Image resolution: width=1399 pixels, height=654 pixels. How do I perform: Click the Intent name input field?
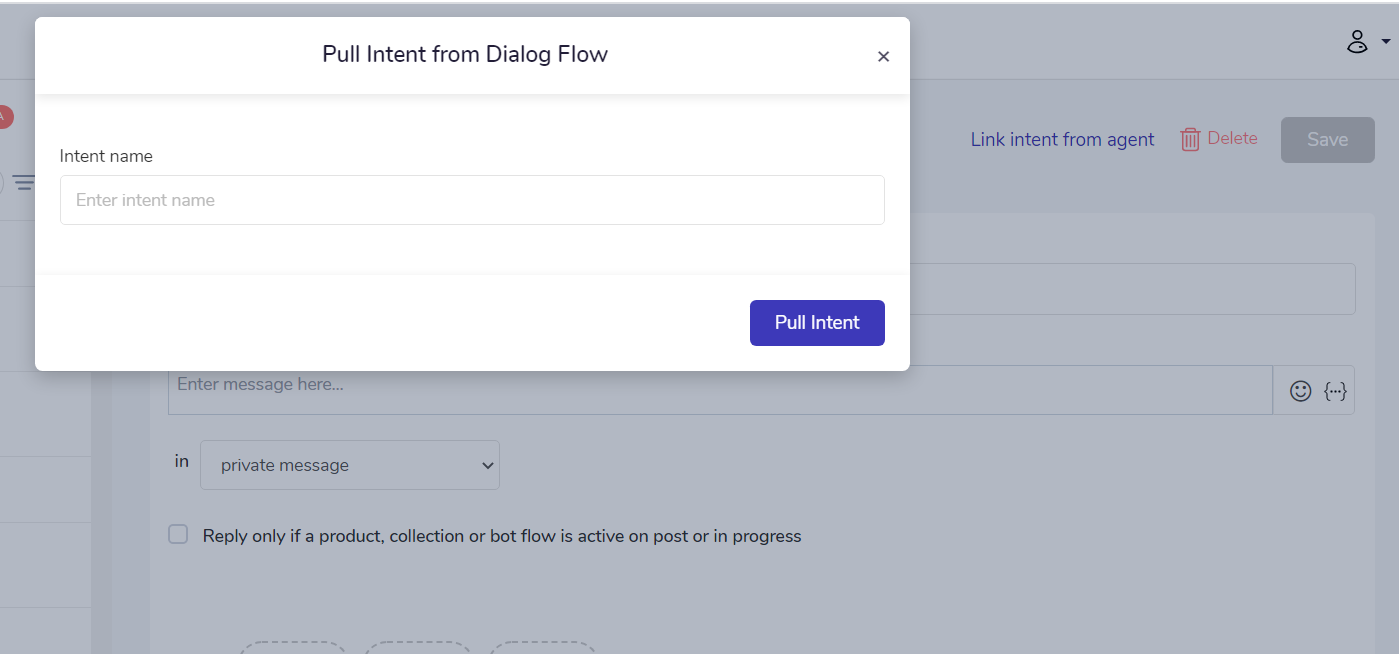point(472,200)
